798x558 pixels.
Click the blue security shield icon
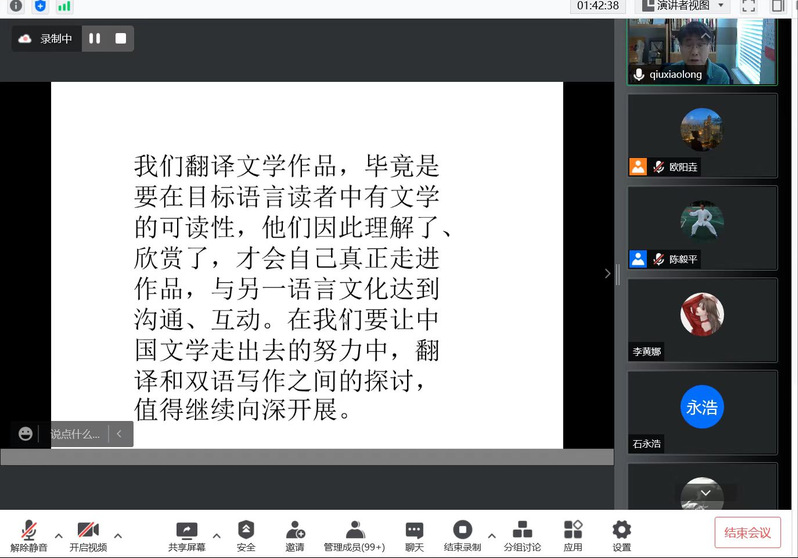(40, 6)
